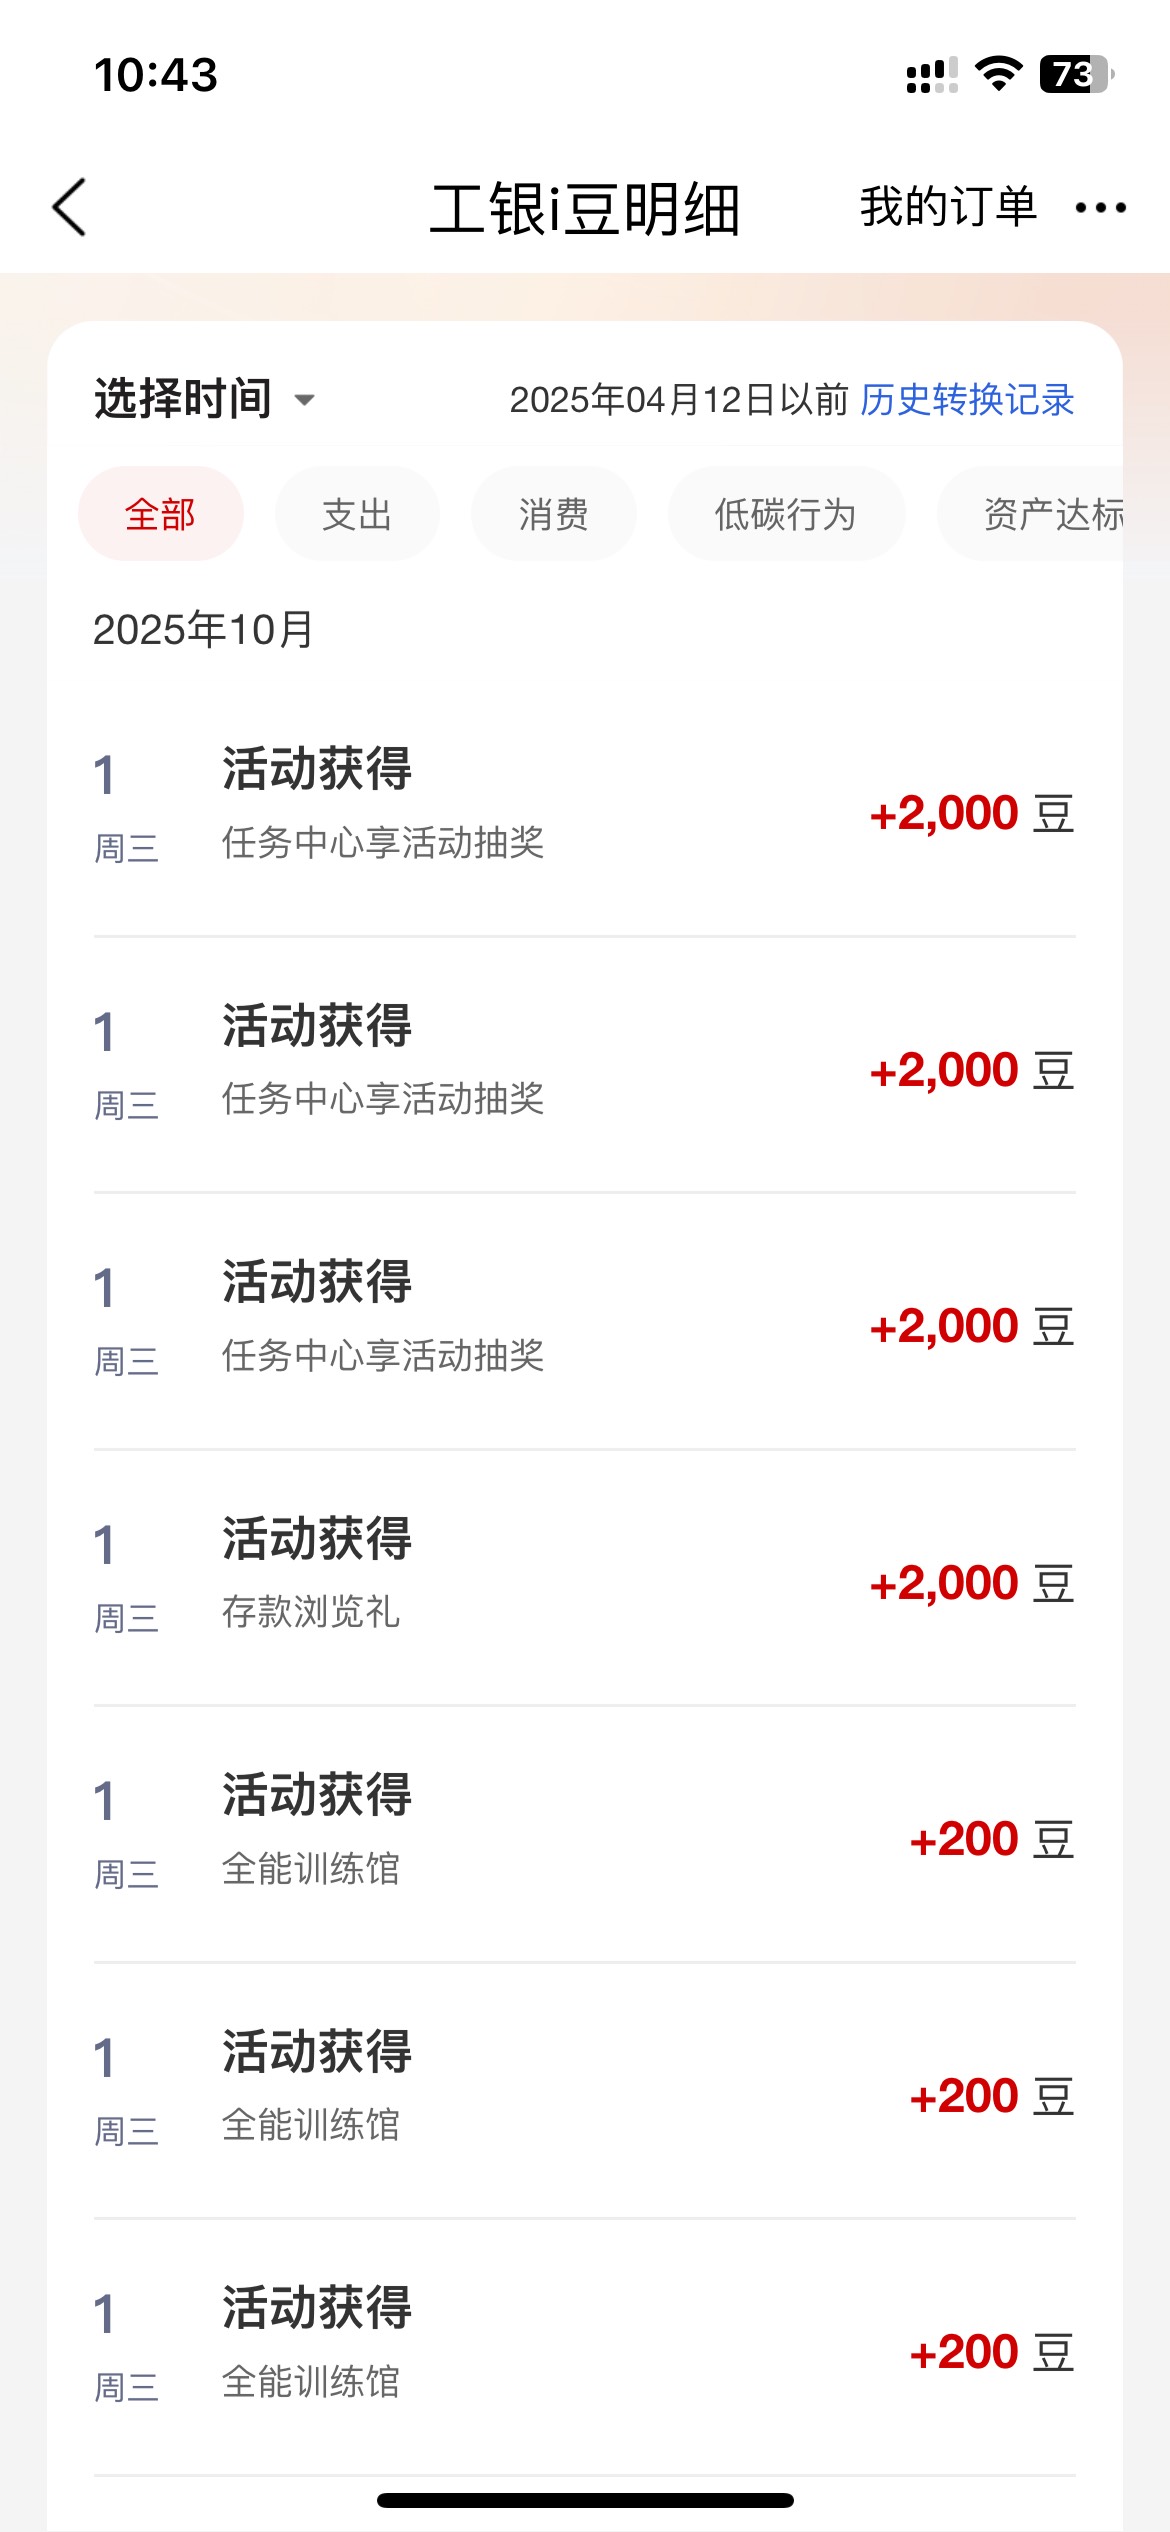Tap the battery status icon
The width and height of the screenshot is (1170, 2532).
1076,75
